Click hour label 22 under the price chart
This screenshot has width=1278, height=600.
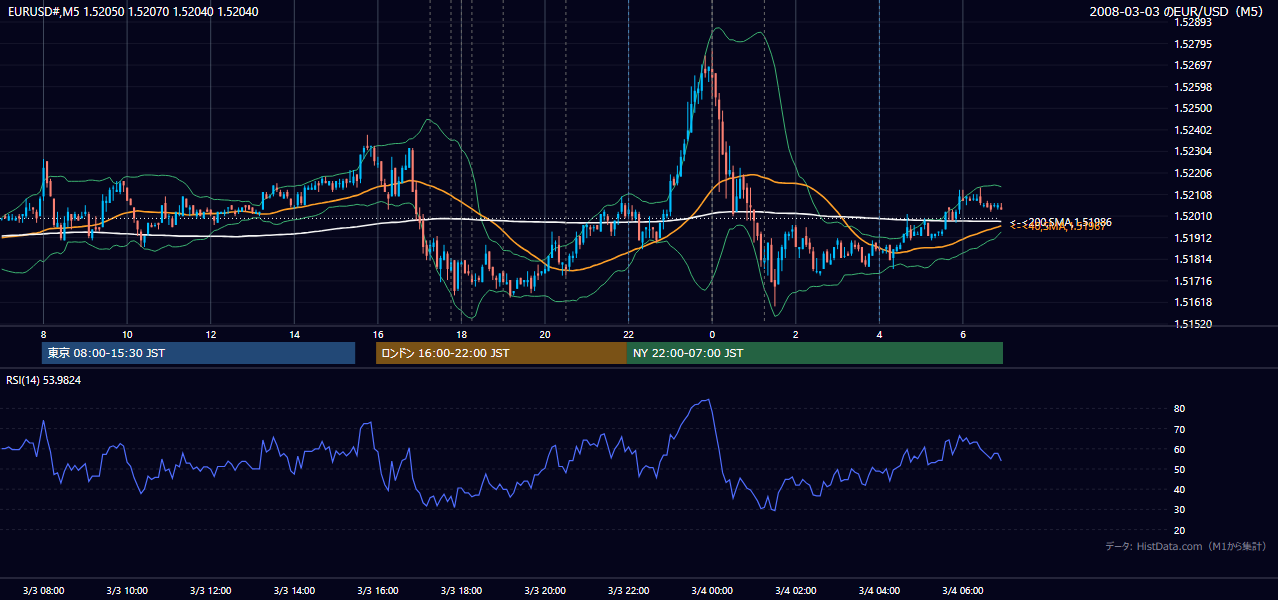628,334
